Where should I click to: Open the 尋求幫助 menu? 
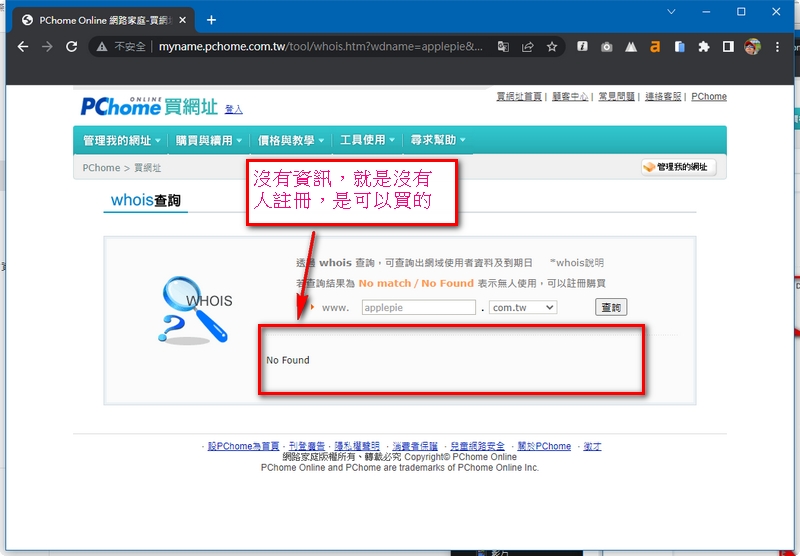pyautogui.click(x=438, y=140)
